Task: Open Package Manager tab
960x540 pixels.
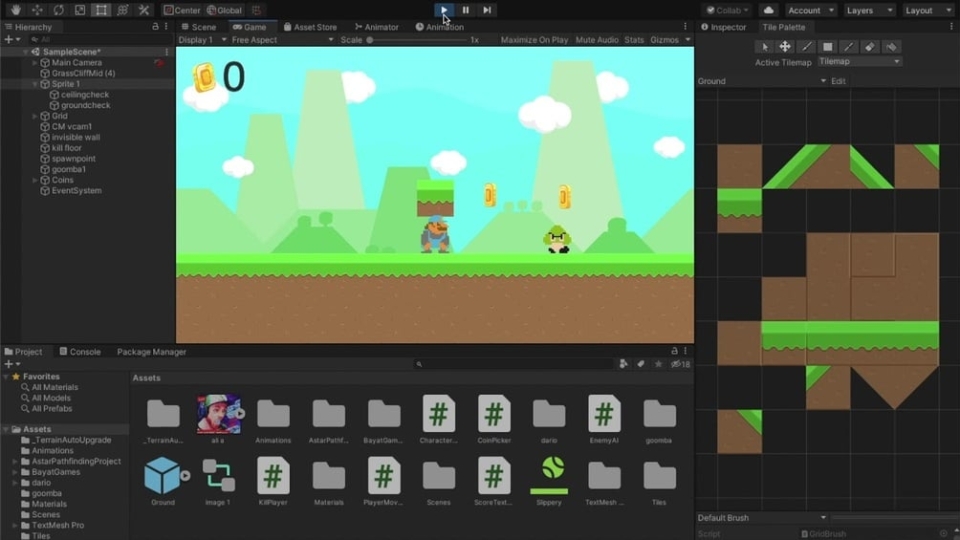Action: (151, 351)
